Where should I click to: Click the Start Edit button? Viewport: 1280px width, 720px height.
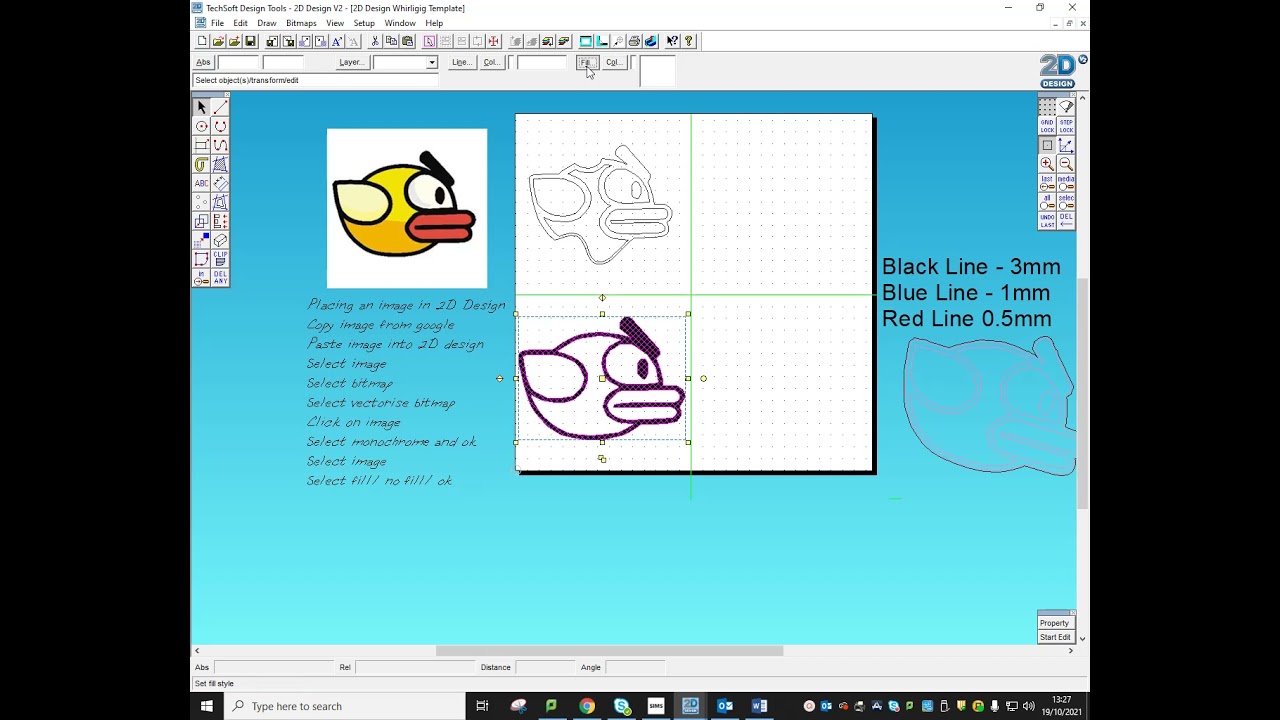click(x=1054, y=637)
